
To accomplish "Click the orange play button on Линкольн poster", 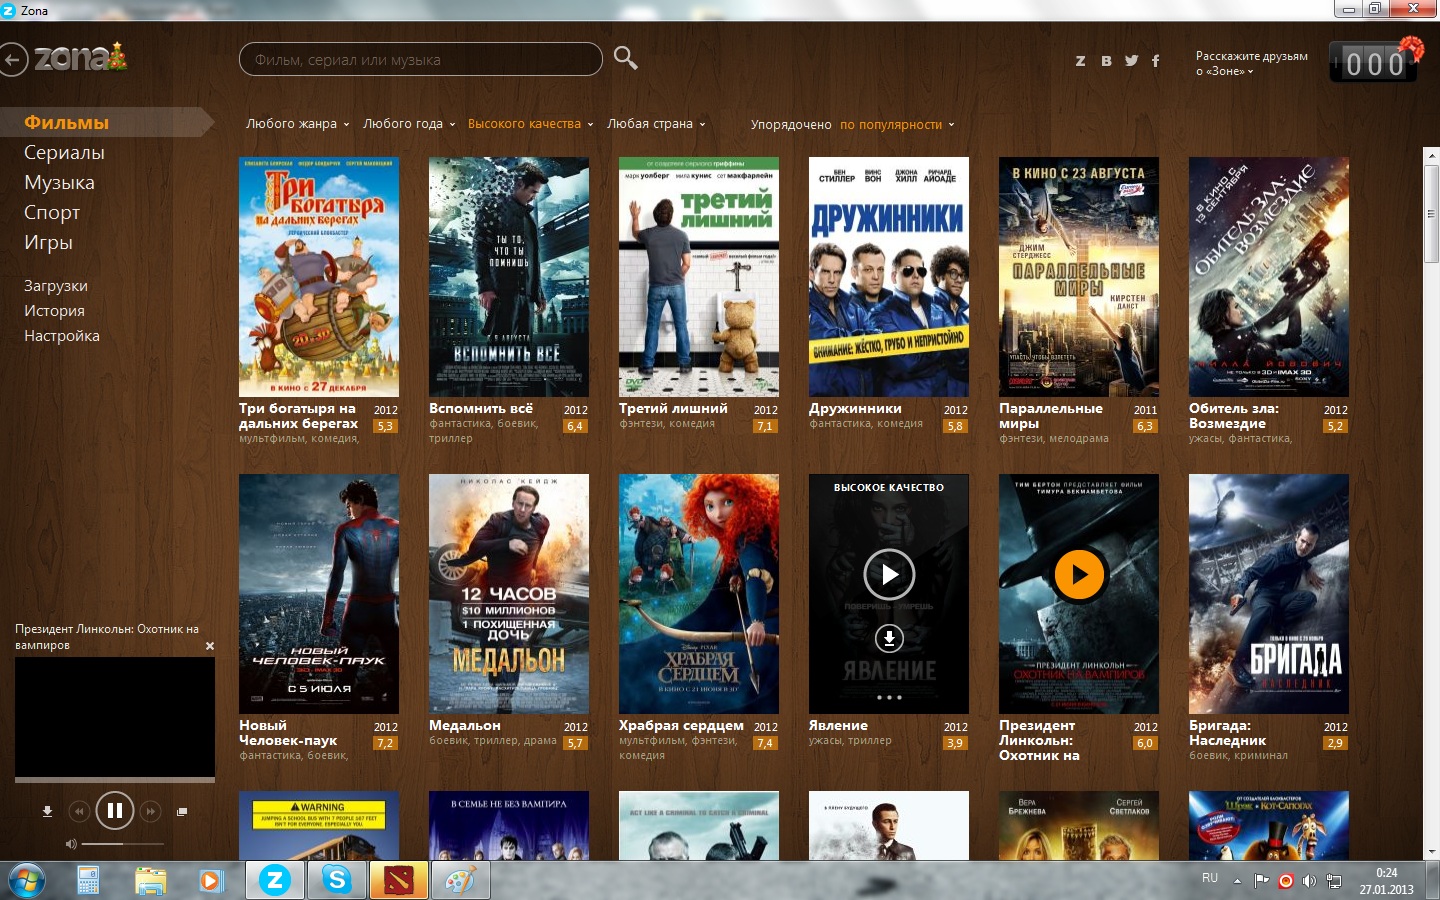I will click(x=1079, y=574).
